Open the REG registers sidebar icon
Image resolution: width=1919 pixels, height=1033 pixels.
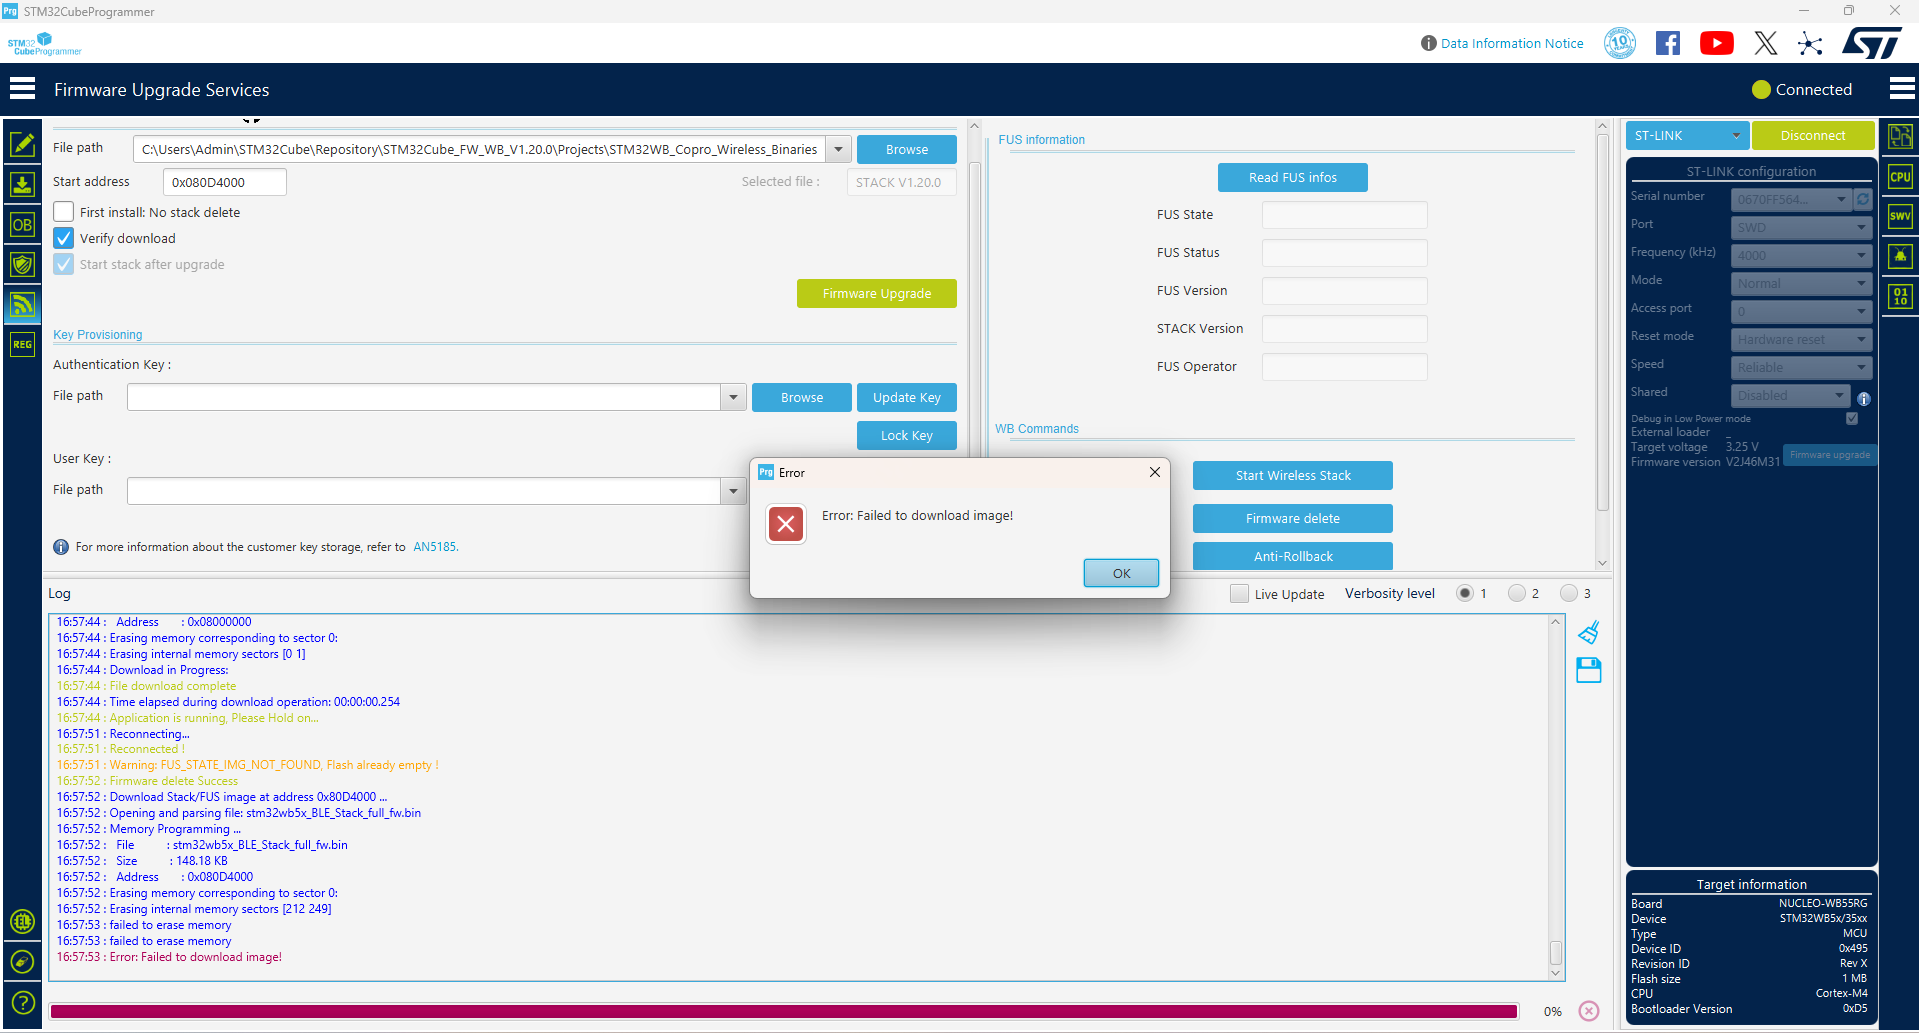click(x=22, y=344)
